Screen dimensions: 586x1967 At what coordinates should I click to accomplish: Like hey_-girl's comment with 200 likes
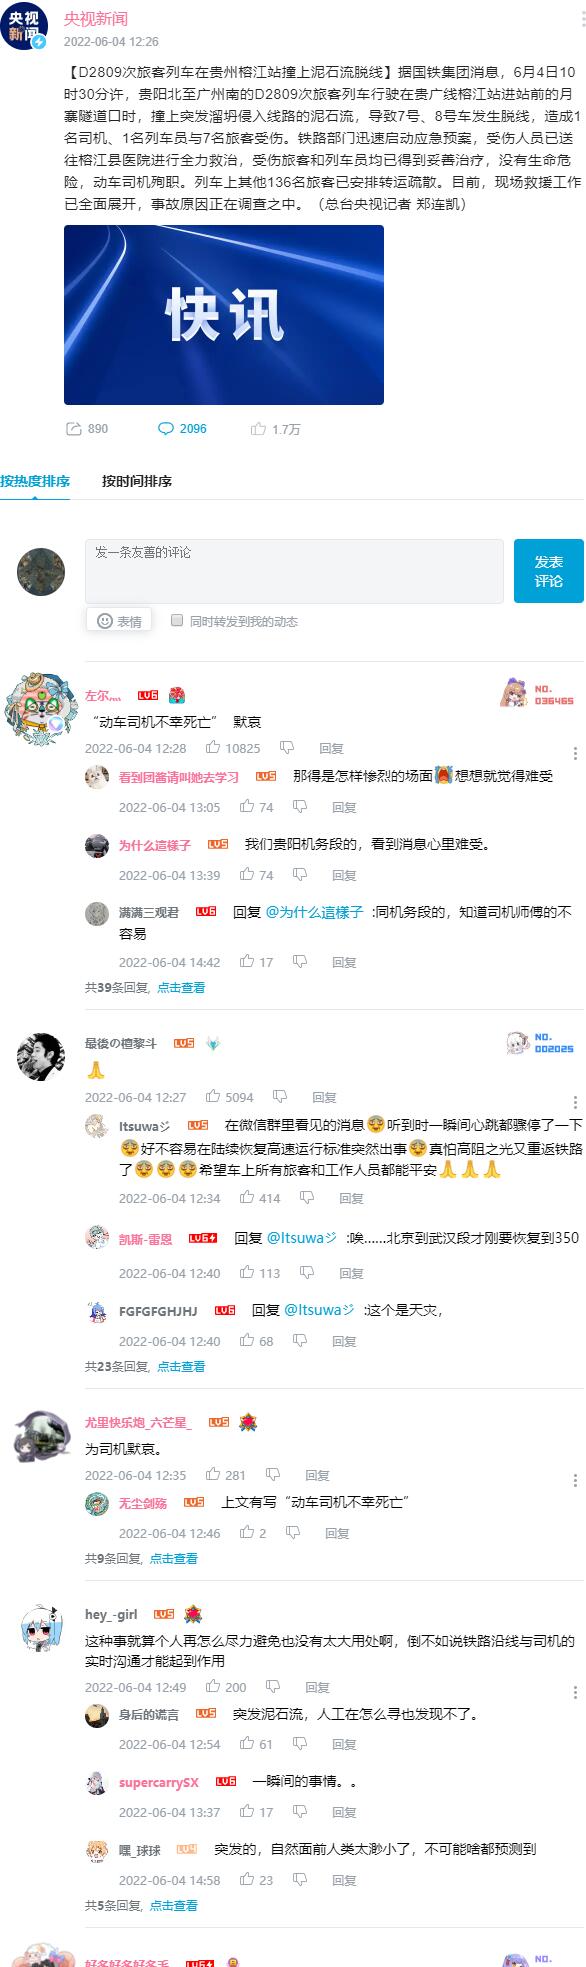click(x=213, y=1686)
